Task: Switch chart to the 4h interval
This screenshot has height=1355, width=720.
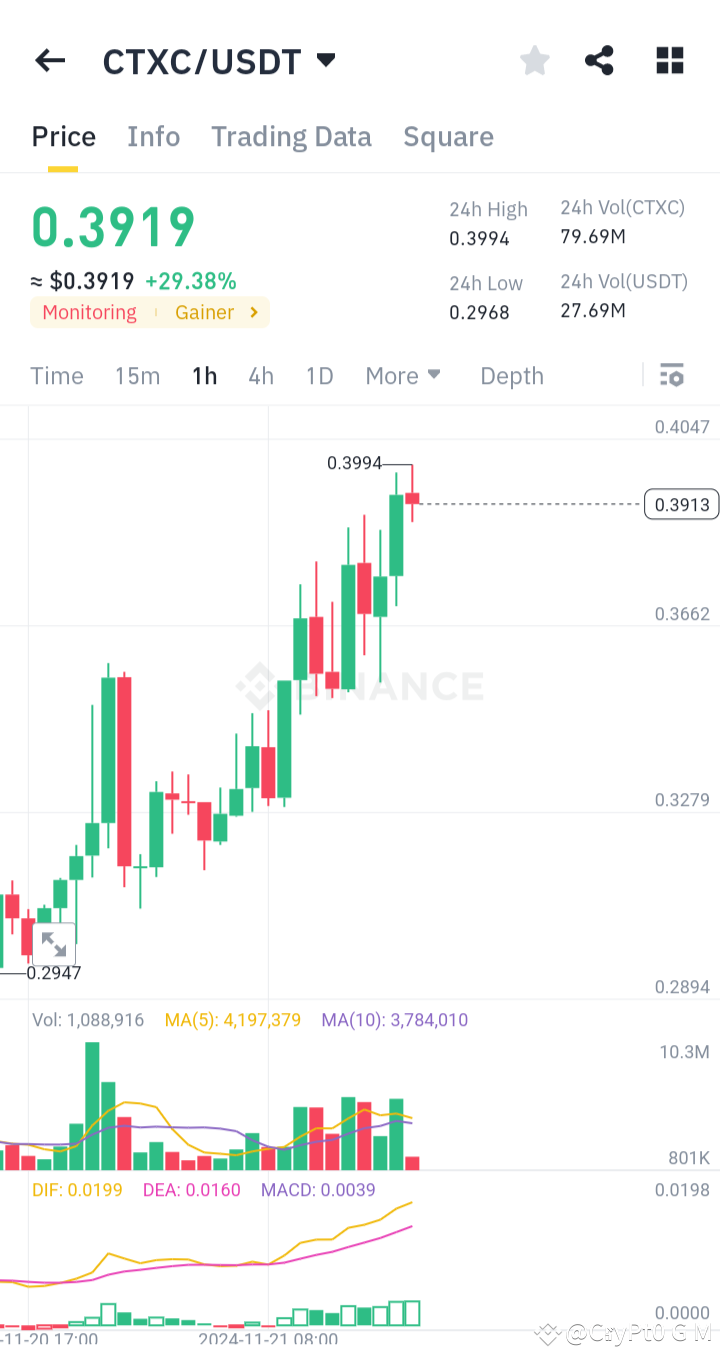Action: tap(261, 375)
